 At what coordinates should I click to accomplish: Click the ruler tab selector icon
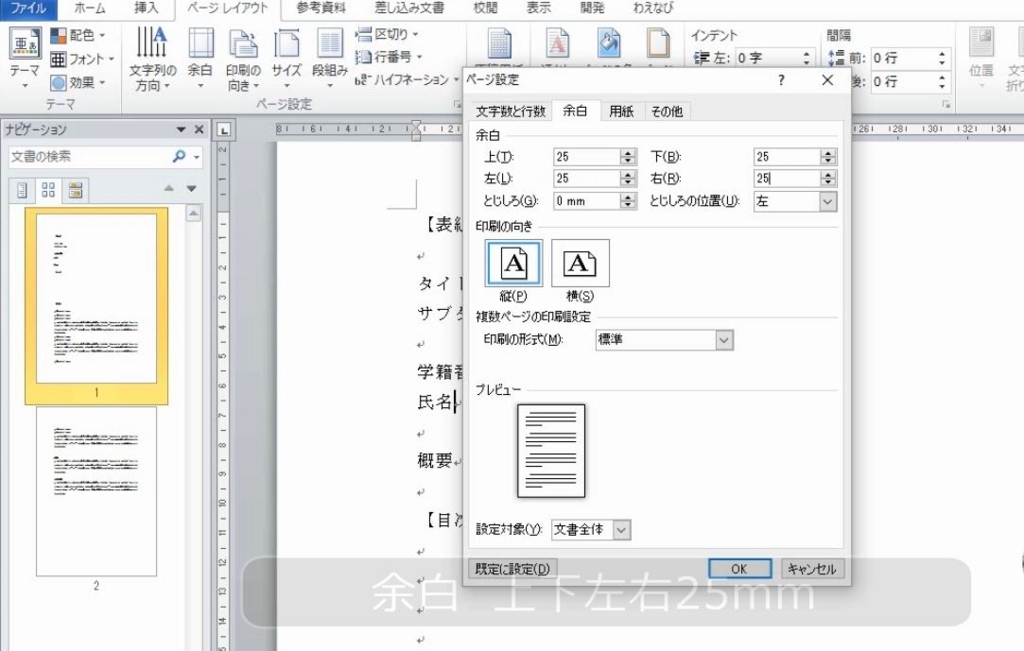click(224, 130)
